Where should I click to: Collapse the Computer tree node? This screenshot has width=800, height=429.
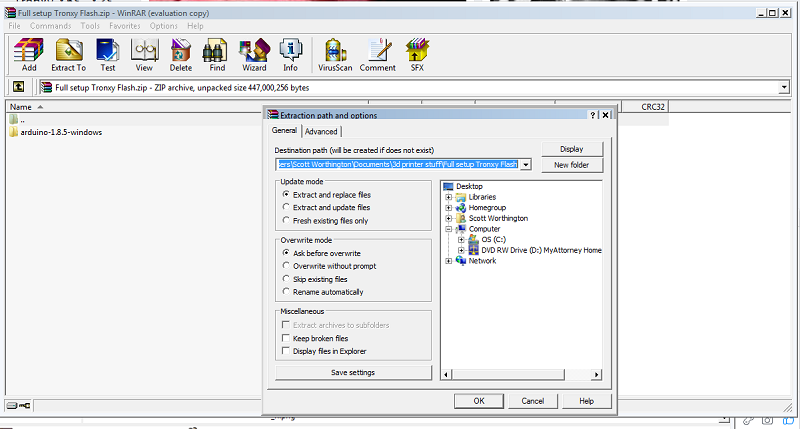tap(448, 229)
